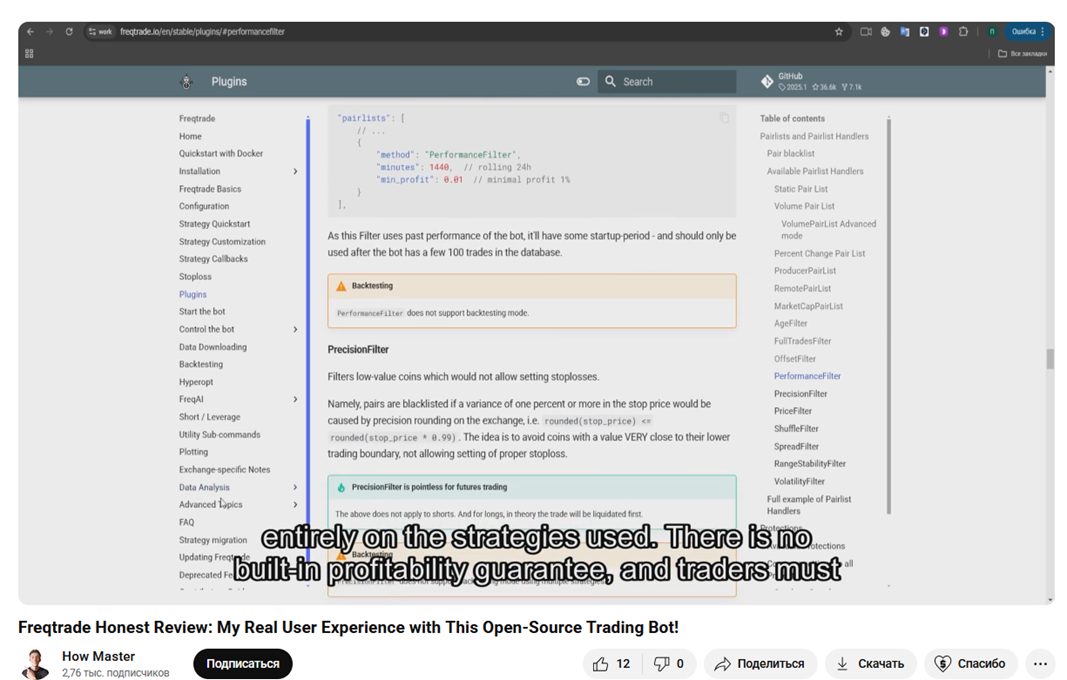
Task: Open Quickstart with Docker page
Action: (221, 154)
